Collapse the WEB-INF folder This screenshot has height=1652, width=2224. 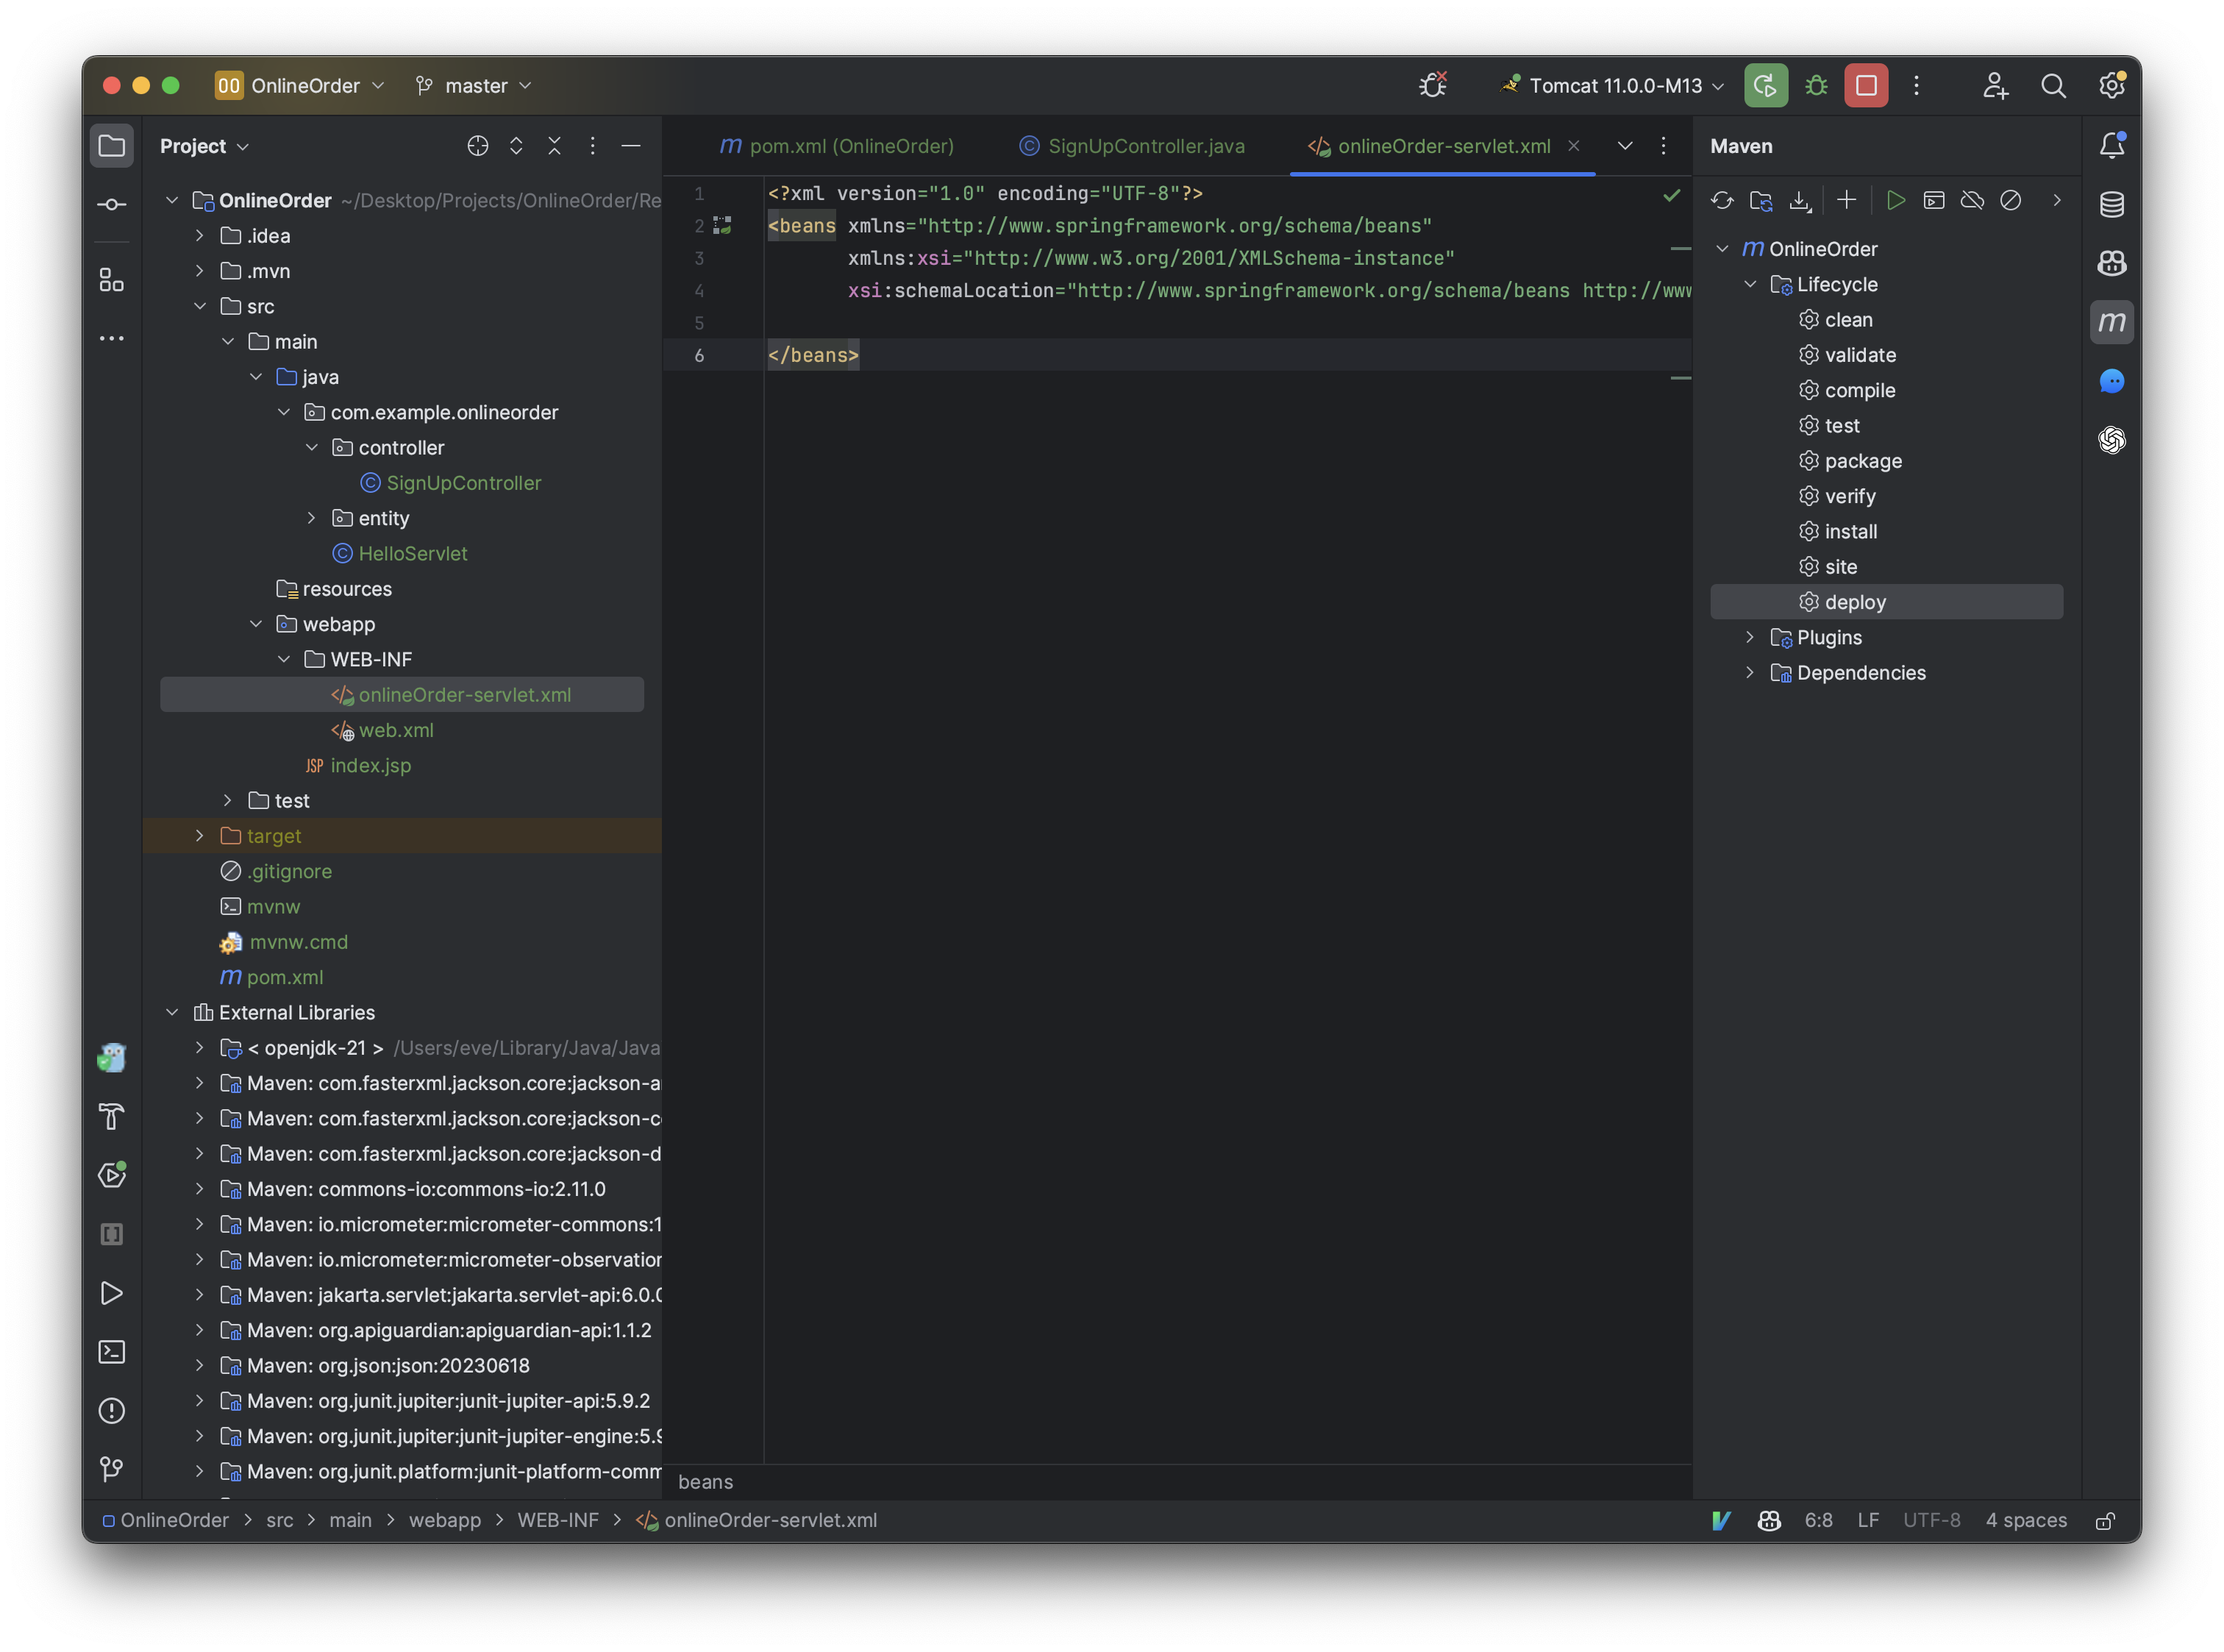click(285, 659)
